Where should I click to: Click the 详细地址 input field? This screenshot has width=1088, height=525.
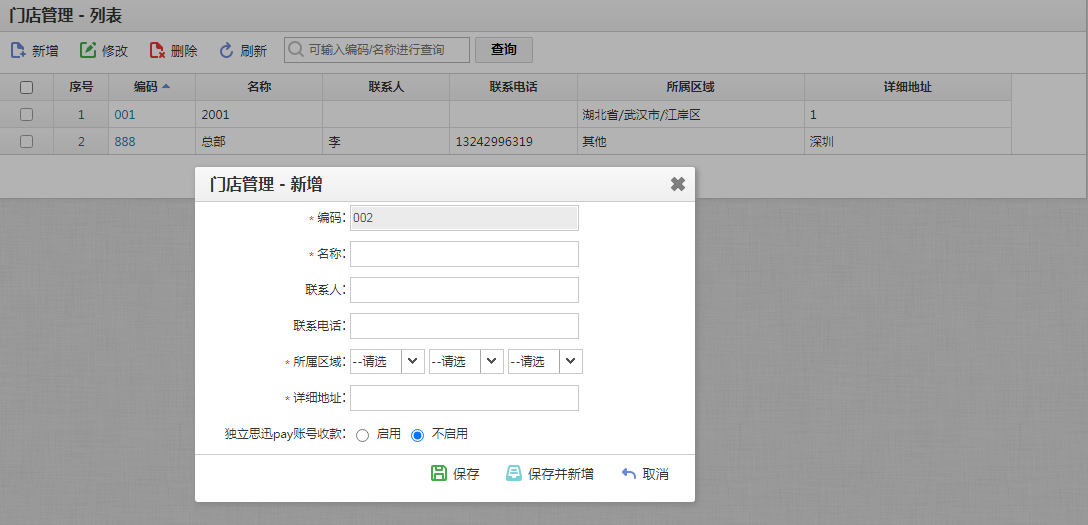pyautogui.click(x=464, y=398)
